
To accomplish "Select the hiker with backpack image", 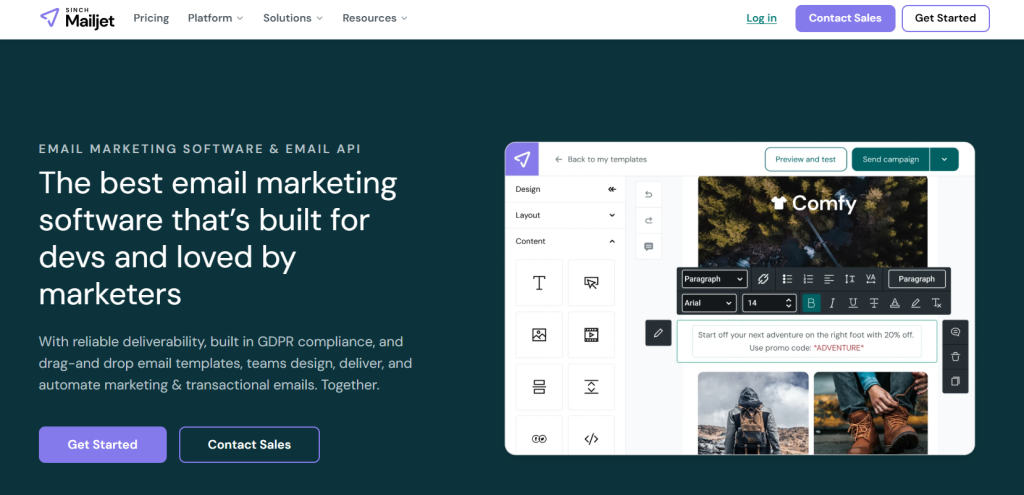I will (753, 413).
